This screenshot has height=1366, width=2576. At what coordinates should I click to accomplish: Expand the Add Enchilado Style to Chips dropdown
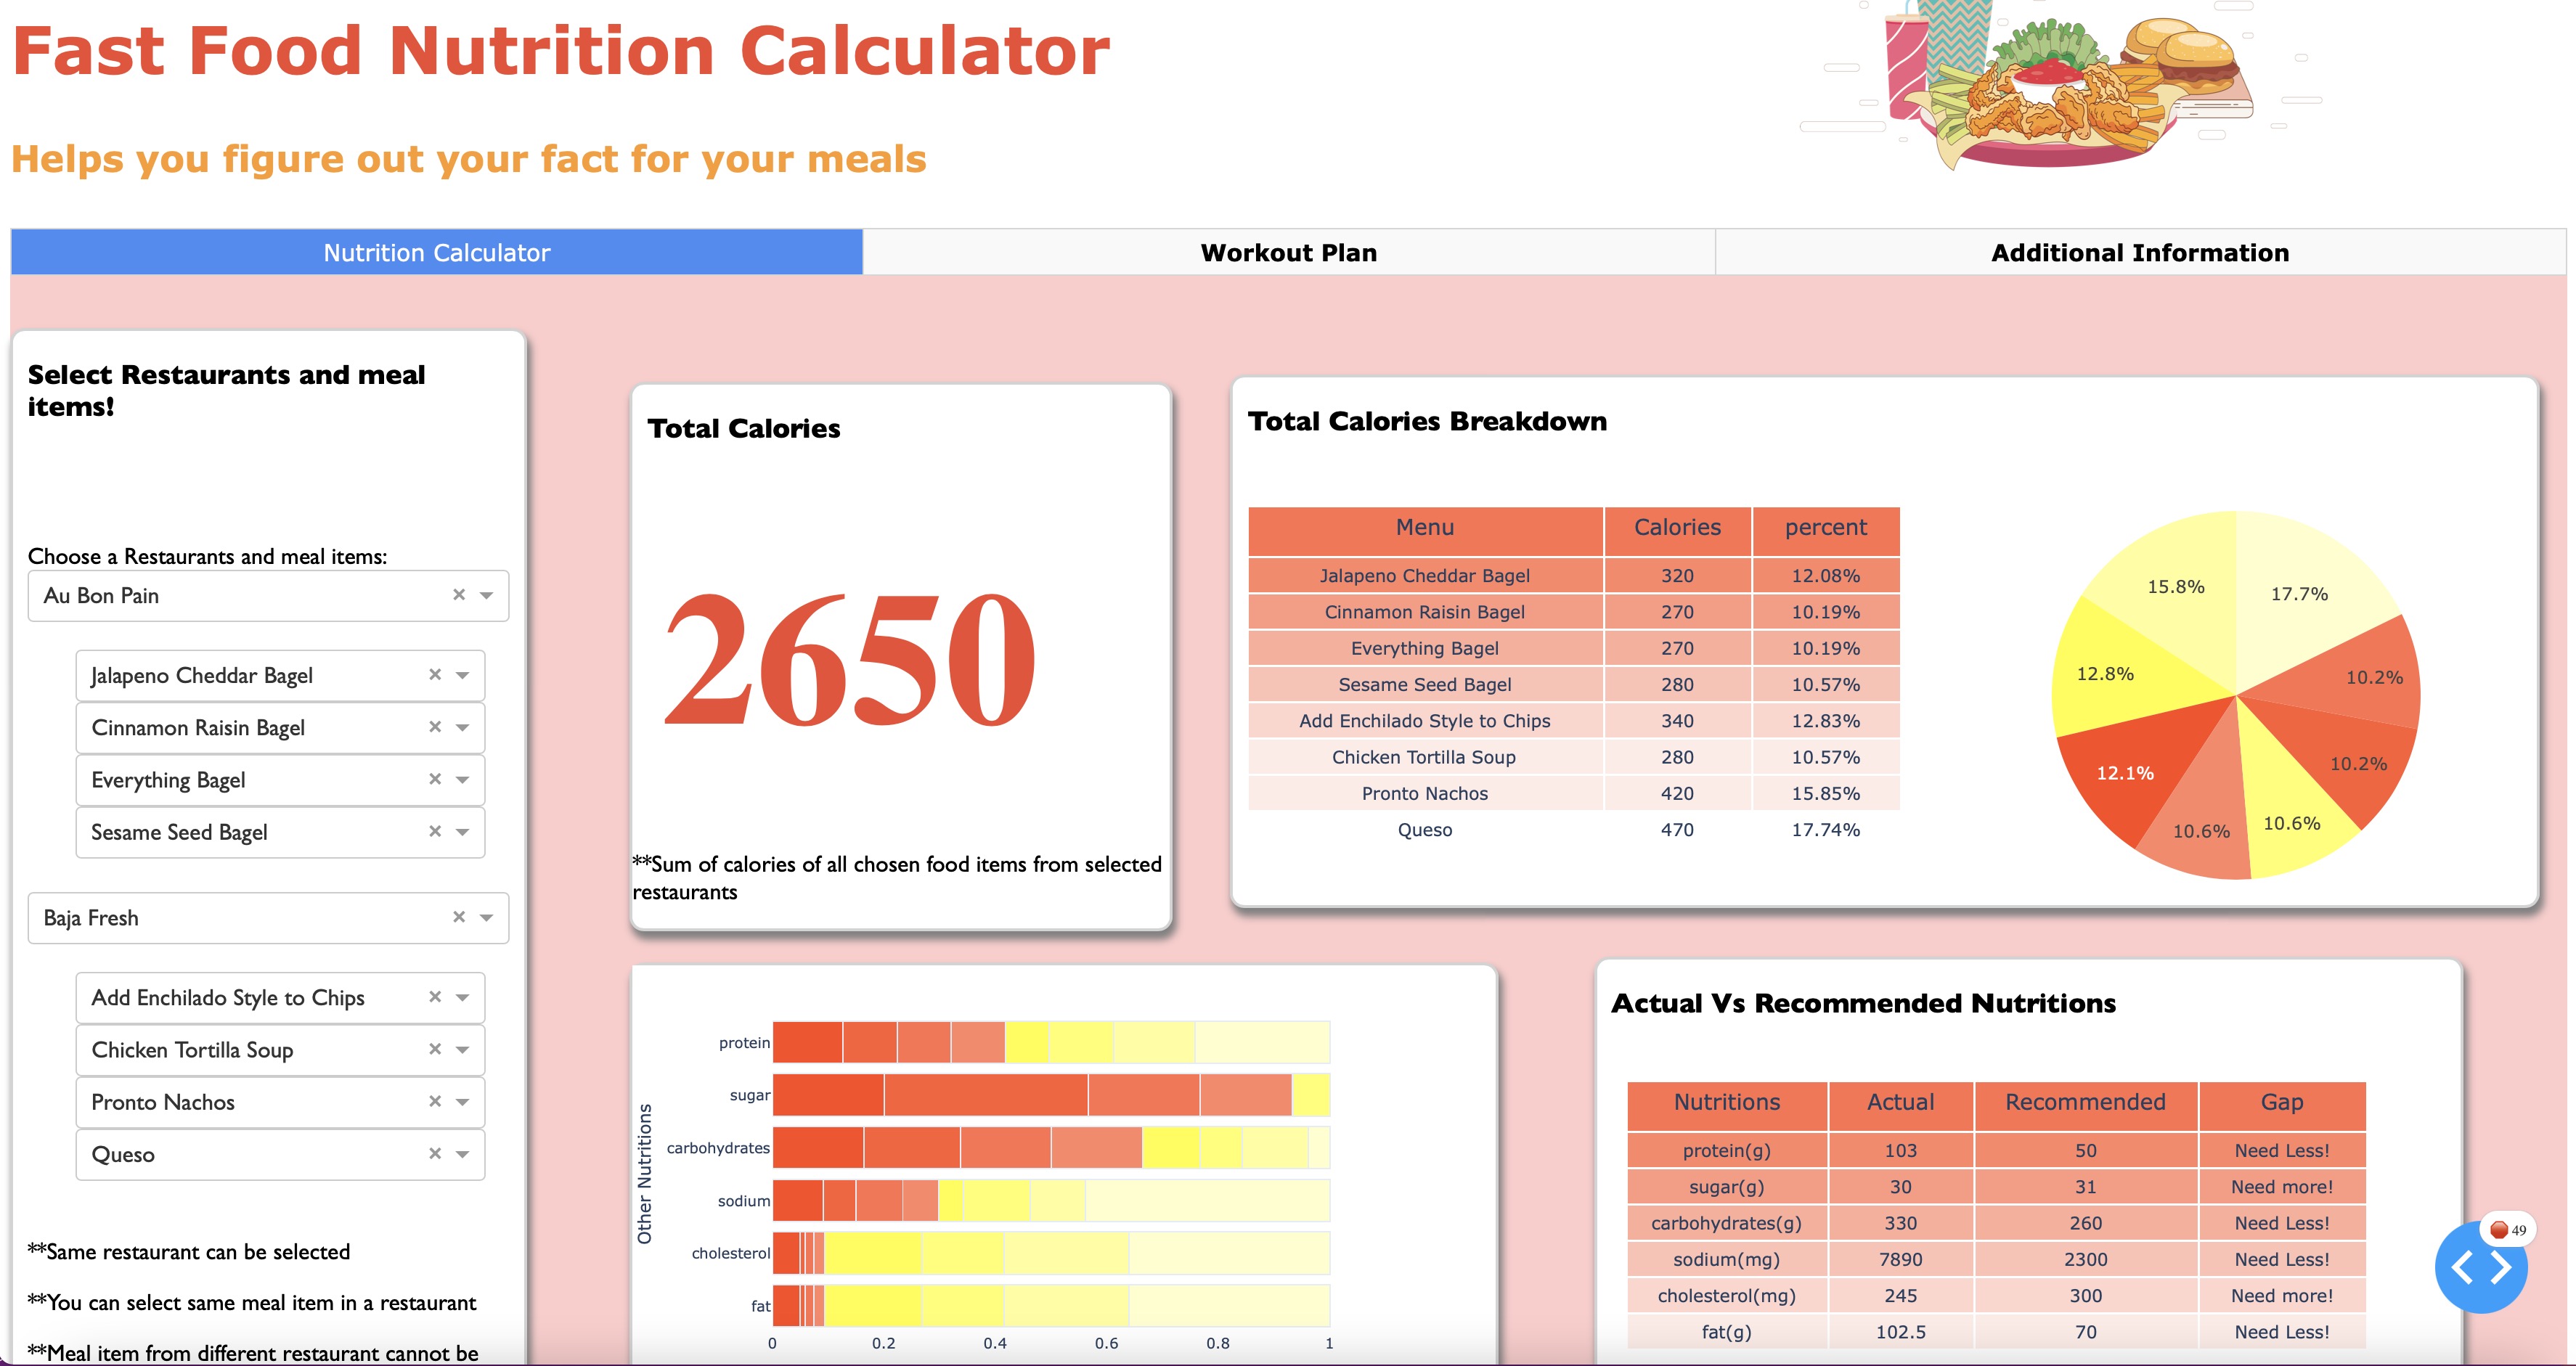pyautogui.click(x=461, y=997)
